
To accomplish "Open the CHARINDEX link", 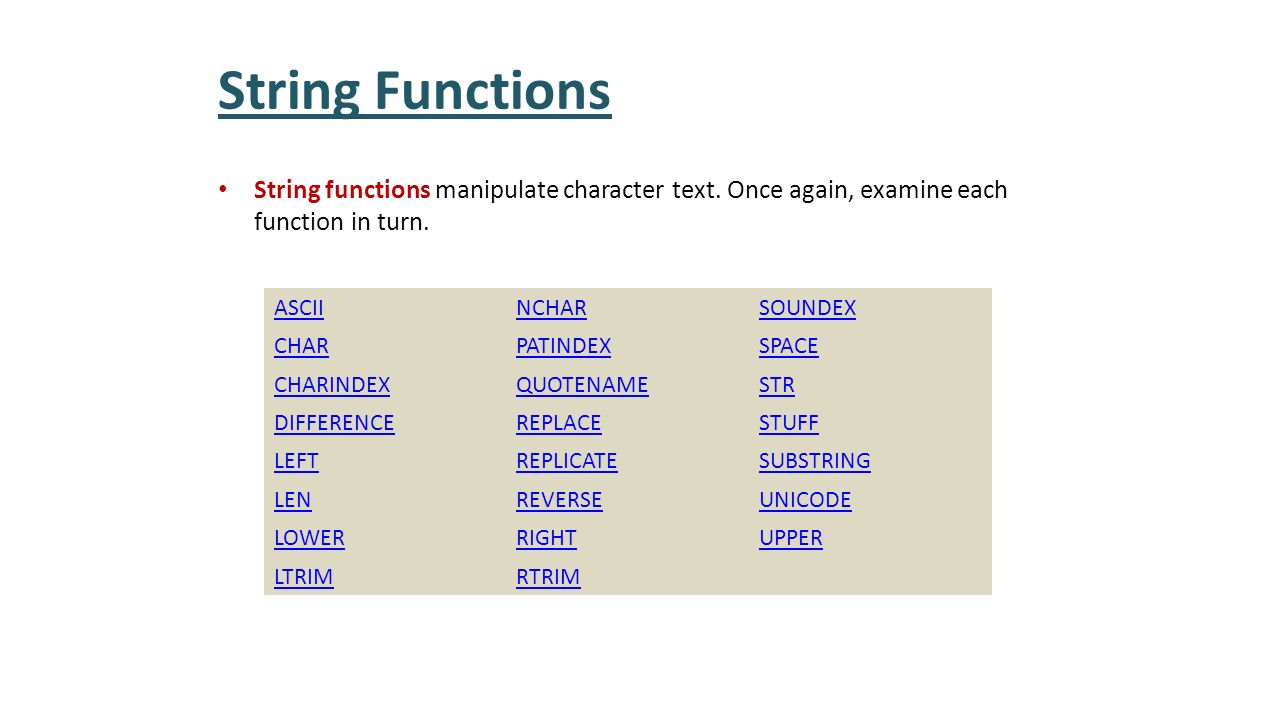I will tap(332, 385).
